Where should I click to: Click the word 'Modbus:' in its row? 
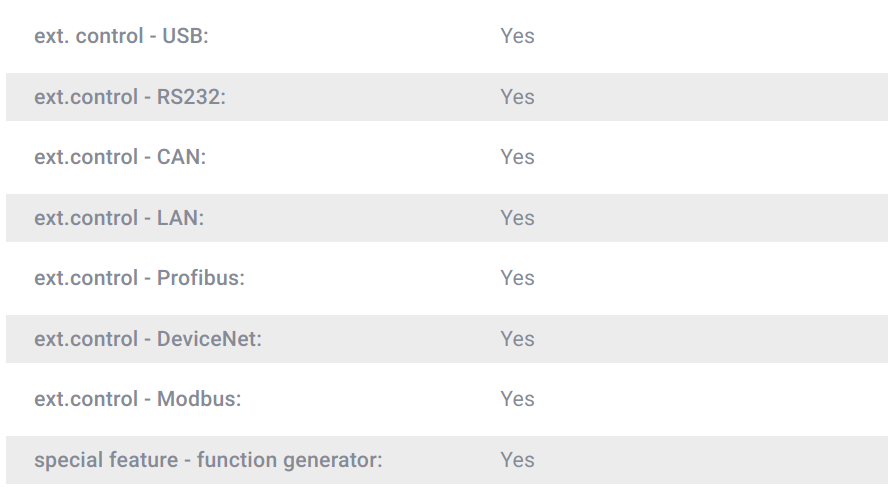coord(199,399)
